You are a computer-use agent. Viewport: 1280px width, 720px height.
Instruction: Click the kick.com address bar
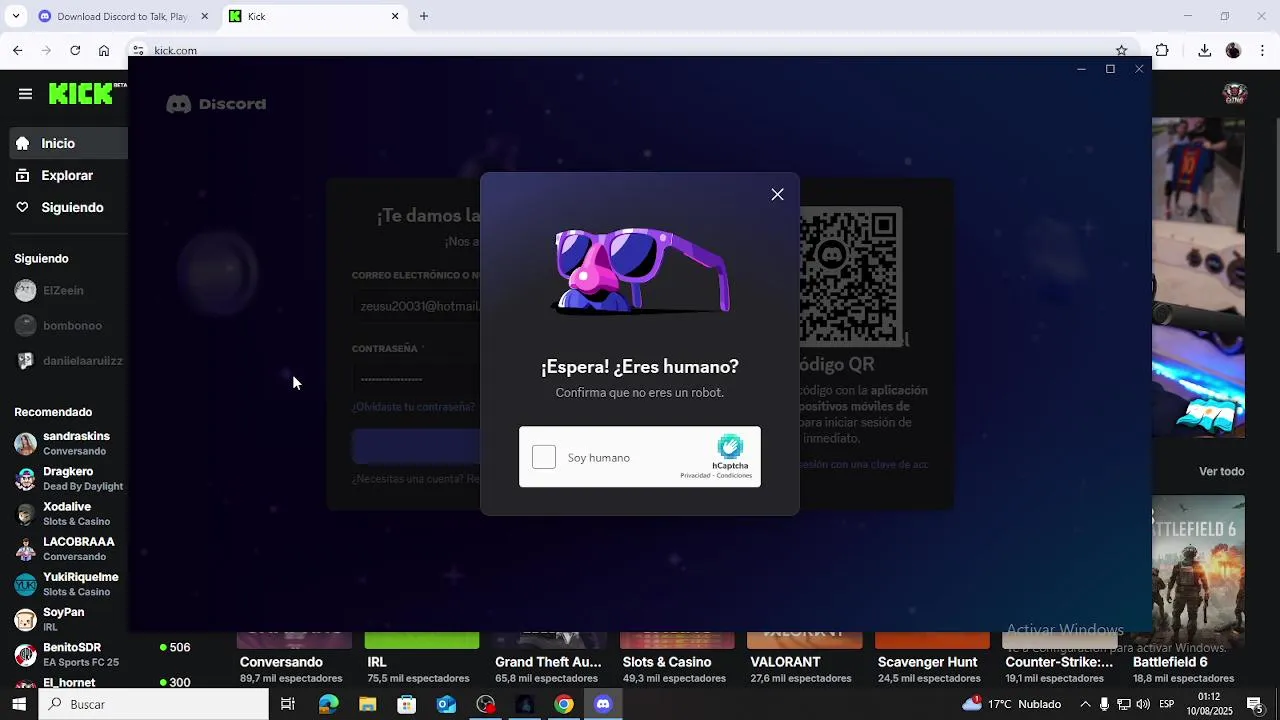[x=630, y=50]
